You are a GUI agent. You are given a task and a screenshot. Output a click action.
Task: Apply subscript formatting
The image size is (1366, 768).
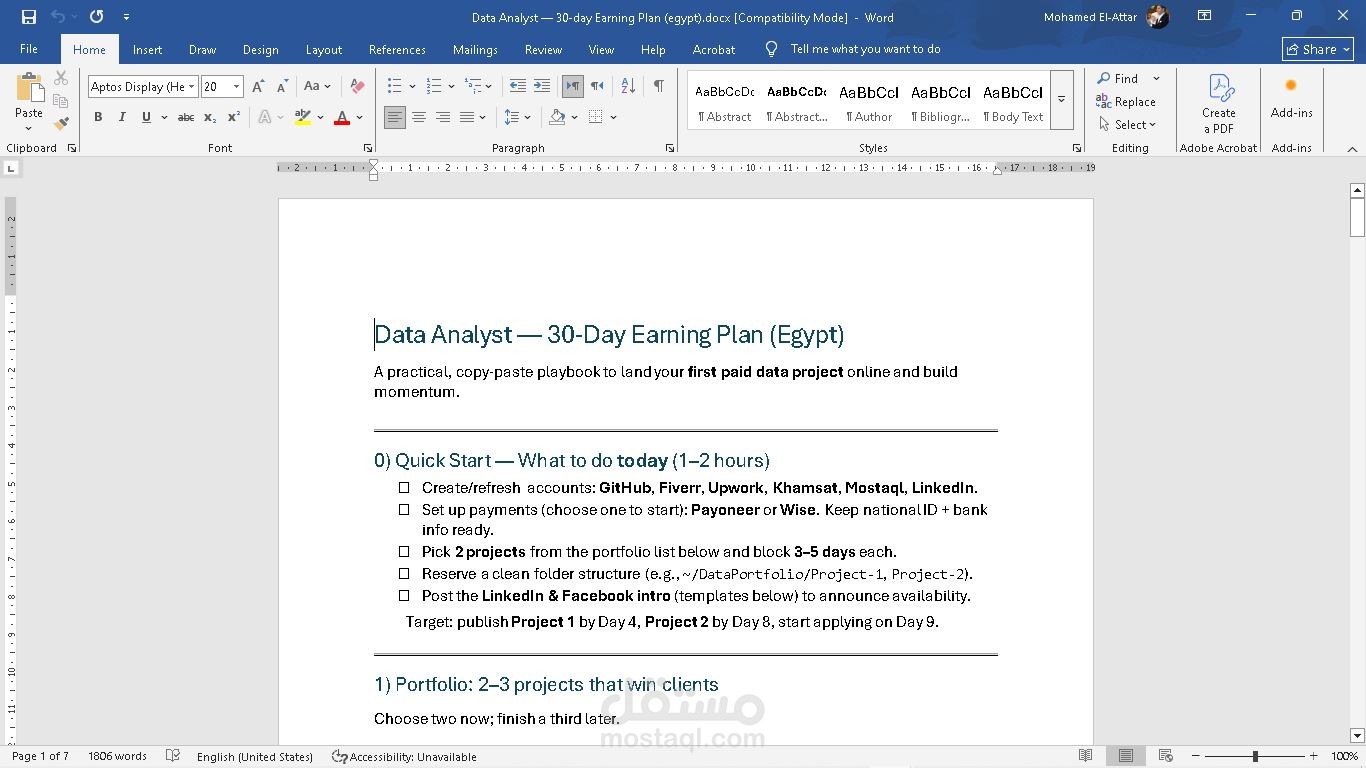tap(210, 118)
